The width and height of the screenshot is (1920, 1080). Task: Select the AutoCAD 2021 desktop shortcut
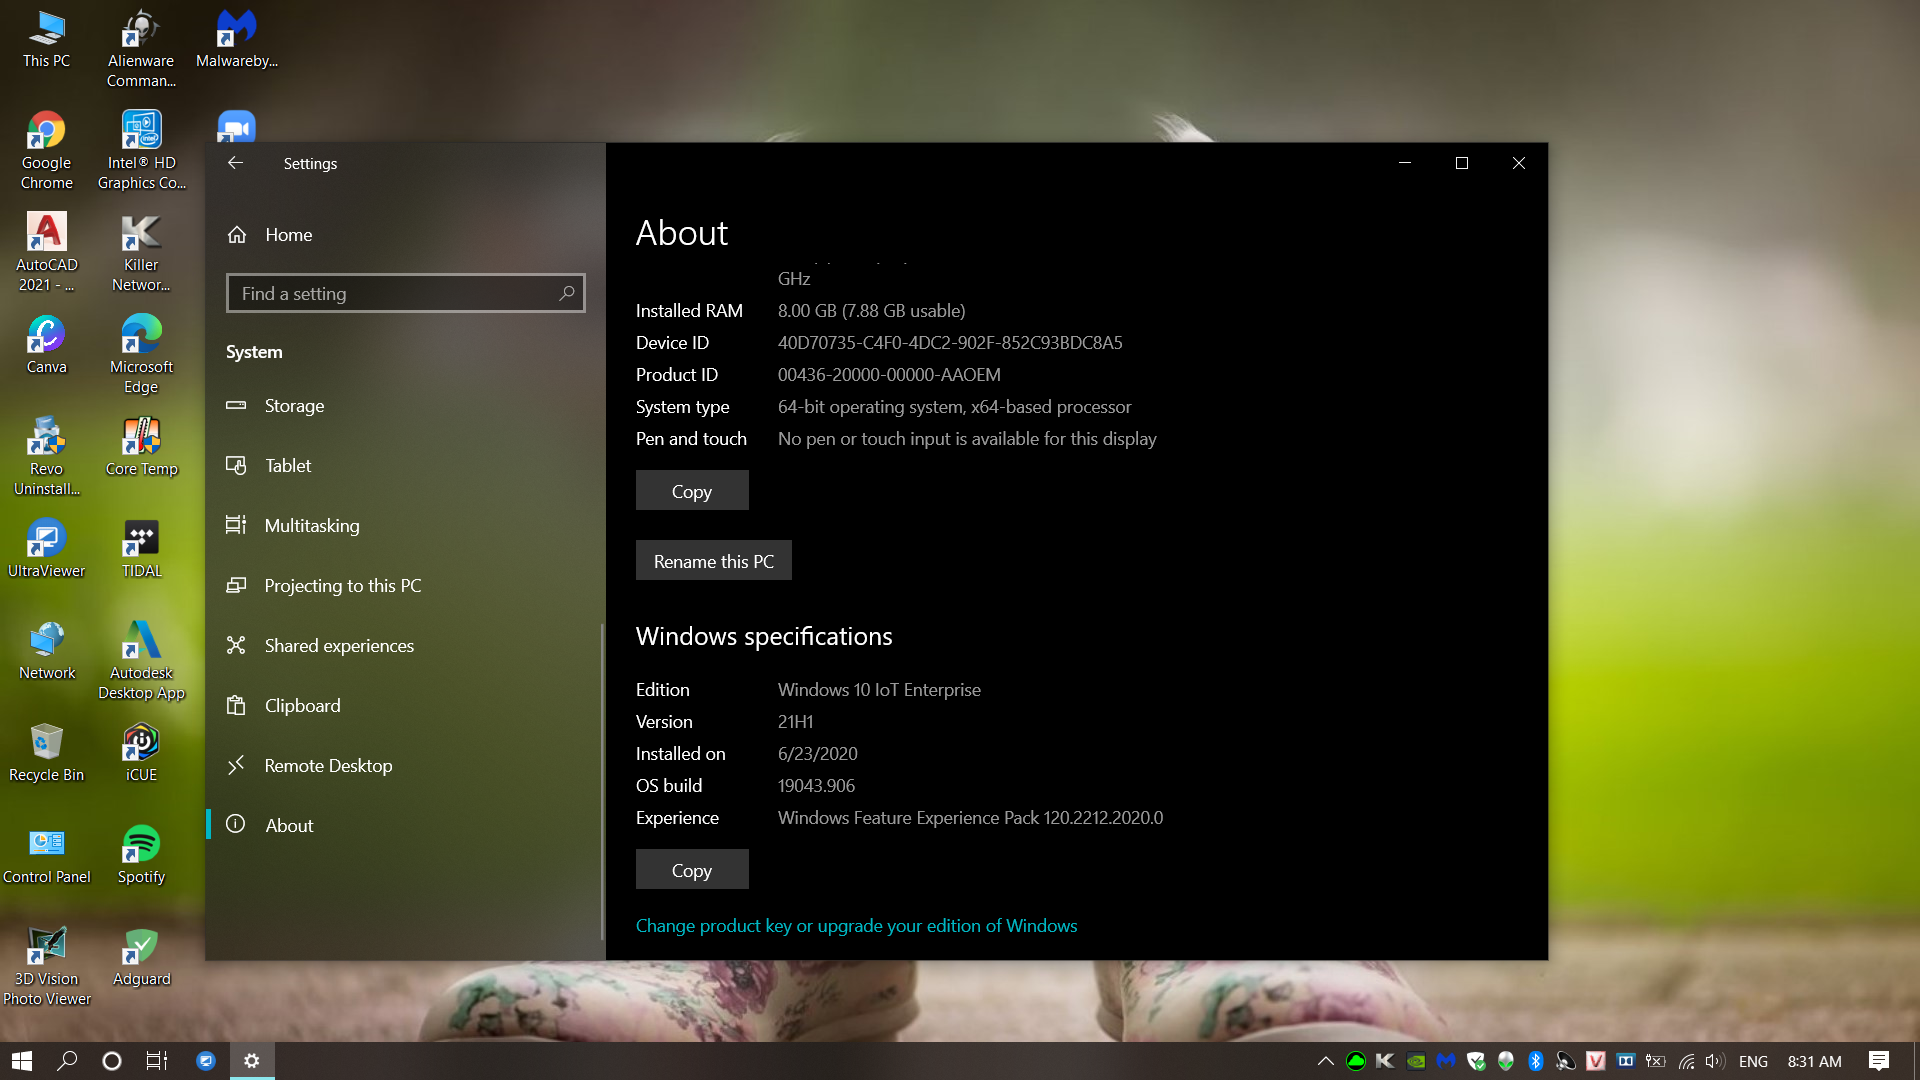(47, 253)
